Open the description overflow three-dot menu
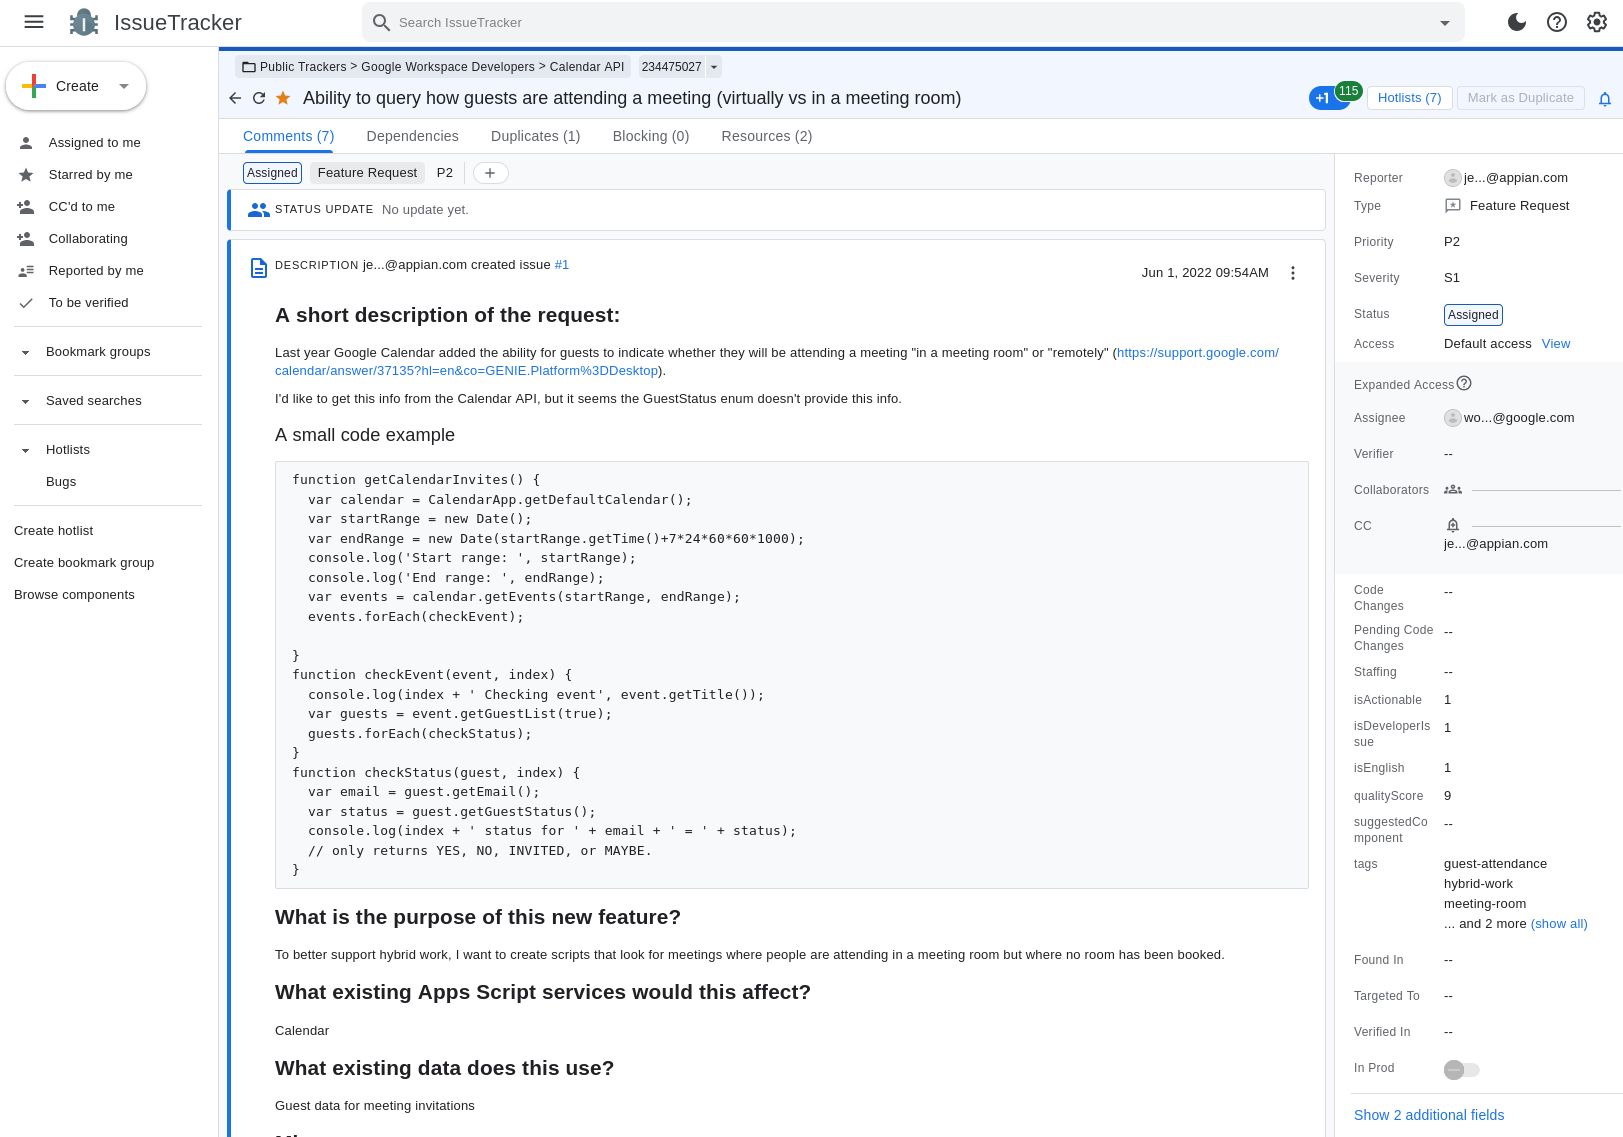Viewport: 1623px width, 1137px height. click(1292, 272)
